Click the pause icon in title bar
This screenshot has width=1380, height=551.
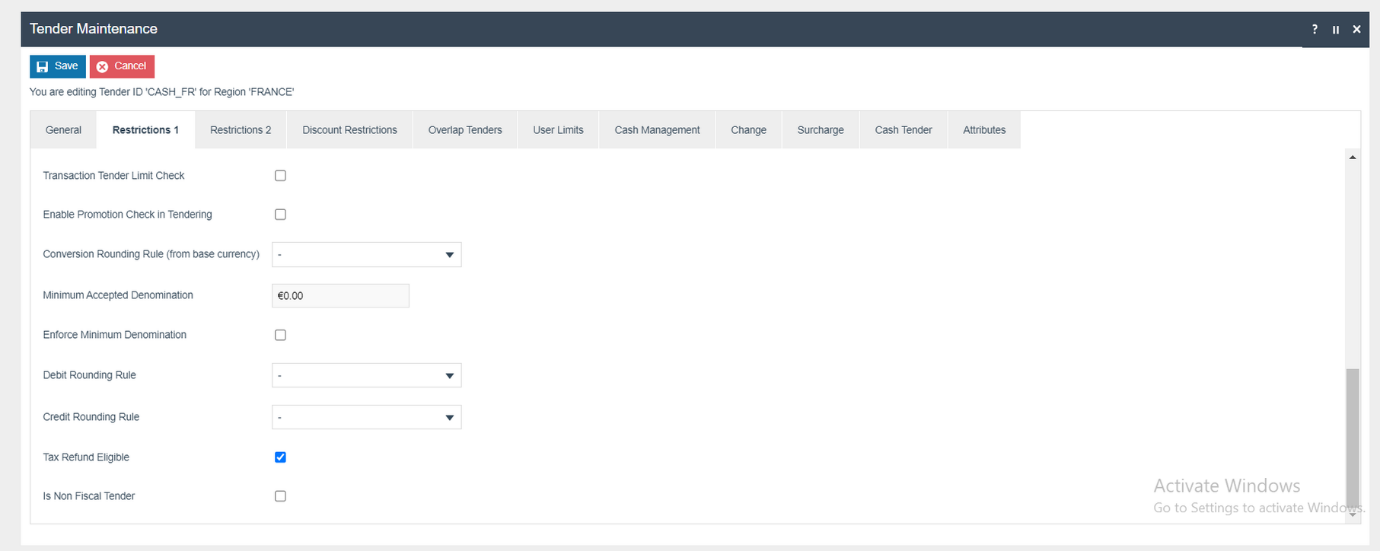(1336, 30)
